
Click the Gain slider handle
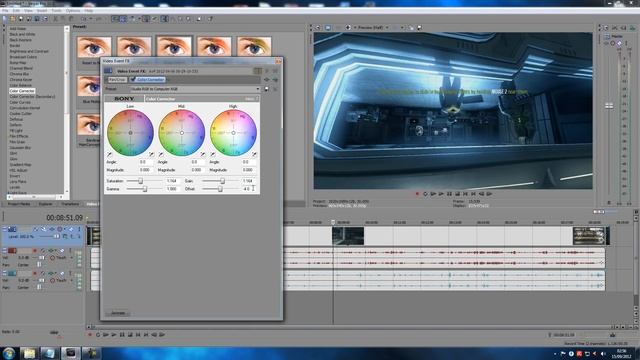[x=222, y=181]
